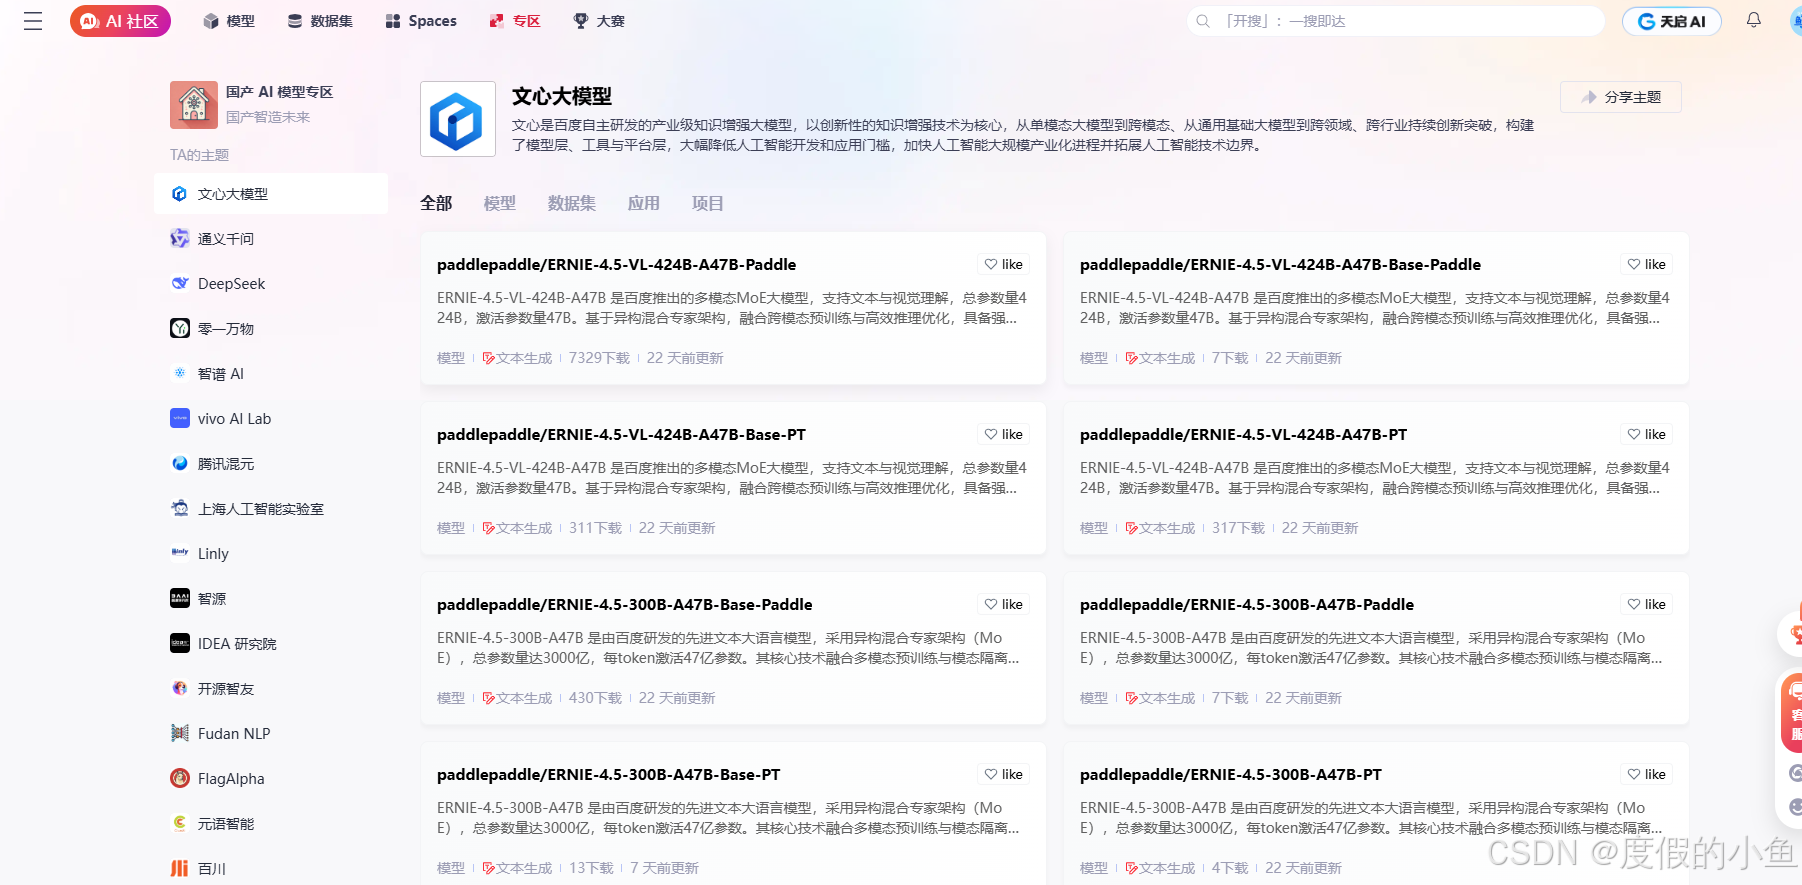This screenshot has height=885, width=1802.
Task: Like ERNIE-4.5-VL-424B-A47B-Paddle model
Action: [1004, 264]
